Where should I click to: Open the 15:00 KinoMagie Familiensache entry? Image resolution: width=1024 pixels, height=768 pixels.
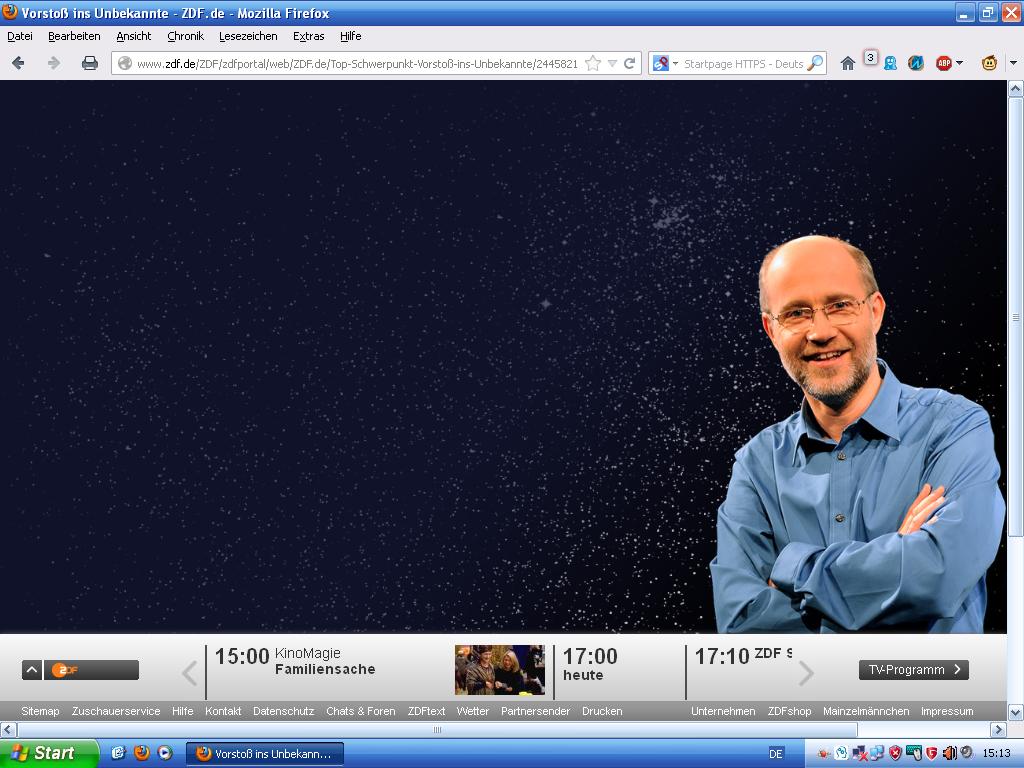pyautogui.click(x=295, y=661)
